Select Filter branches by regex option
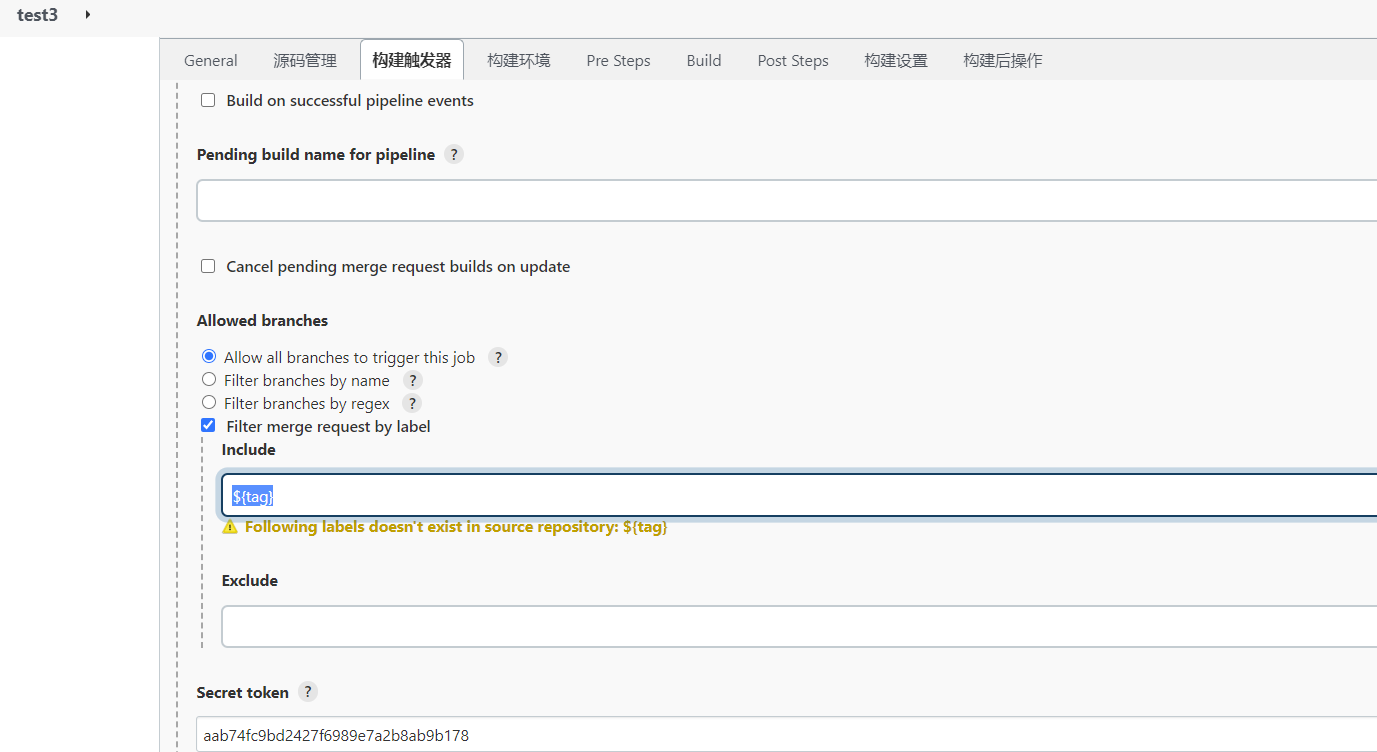This screenshot has height=752, width=1377. (208, 402)
